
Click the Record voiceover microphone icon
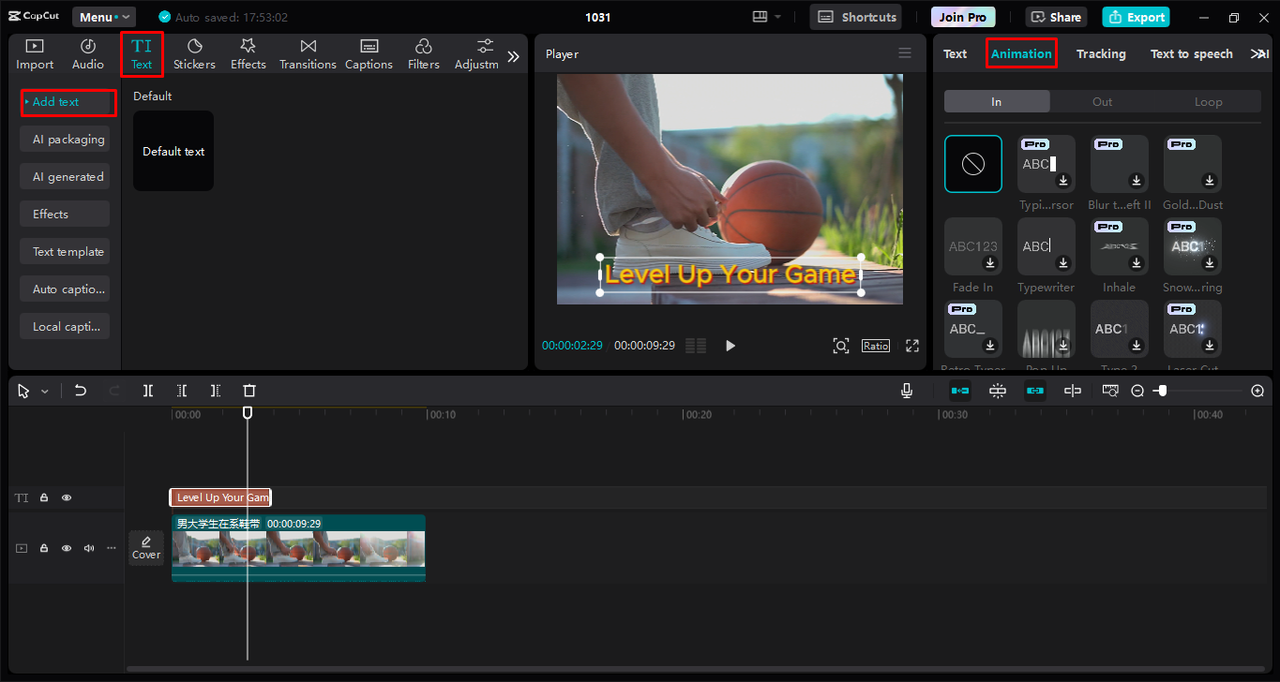pos(907,391)
